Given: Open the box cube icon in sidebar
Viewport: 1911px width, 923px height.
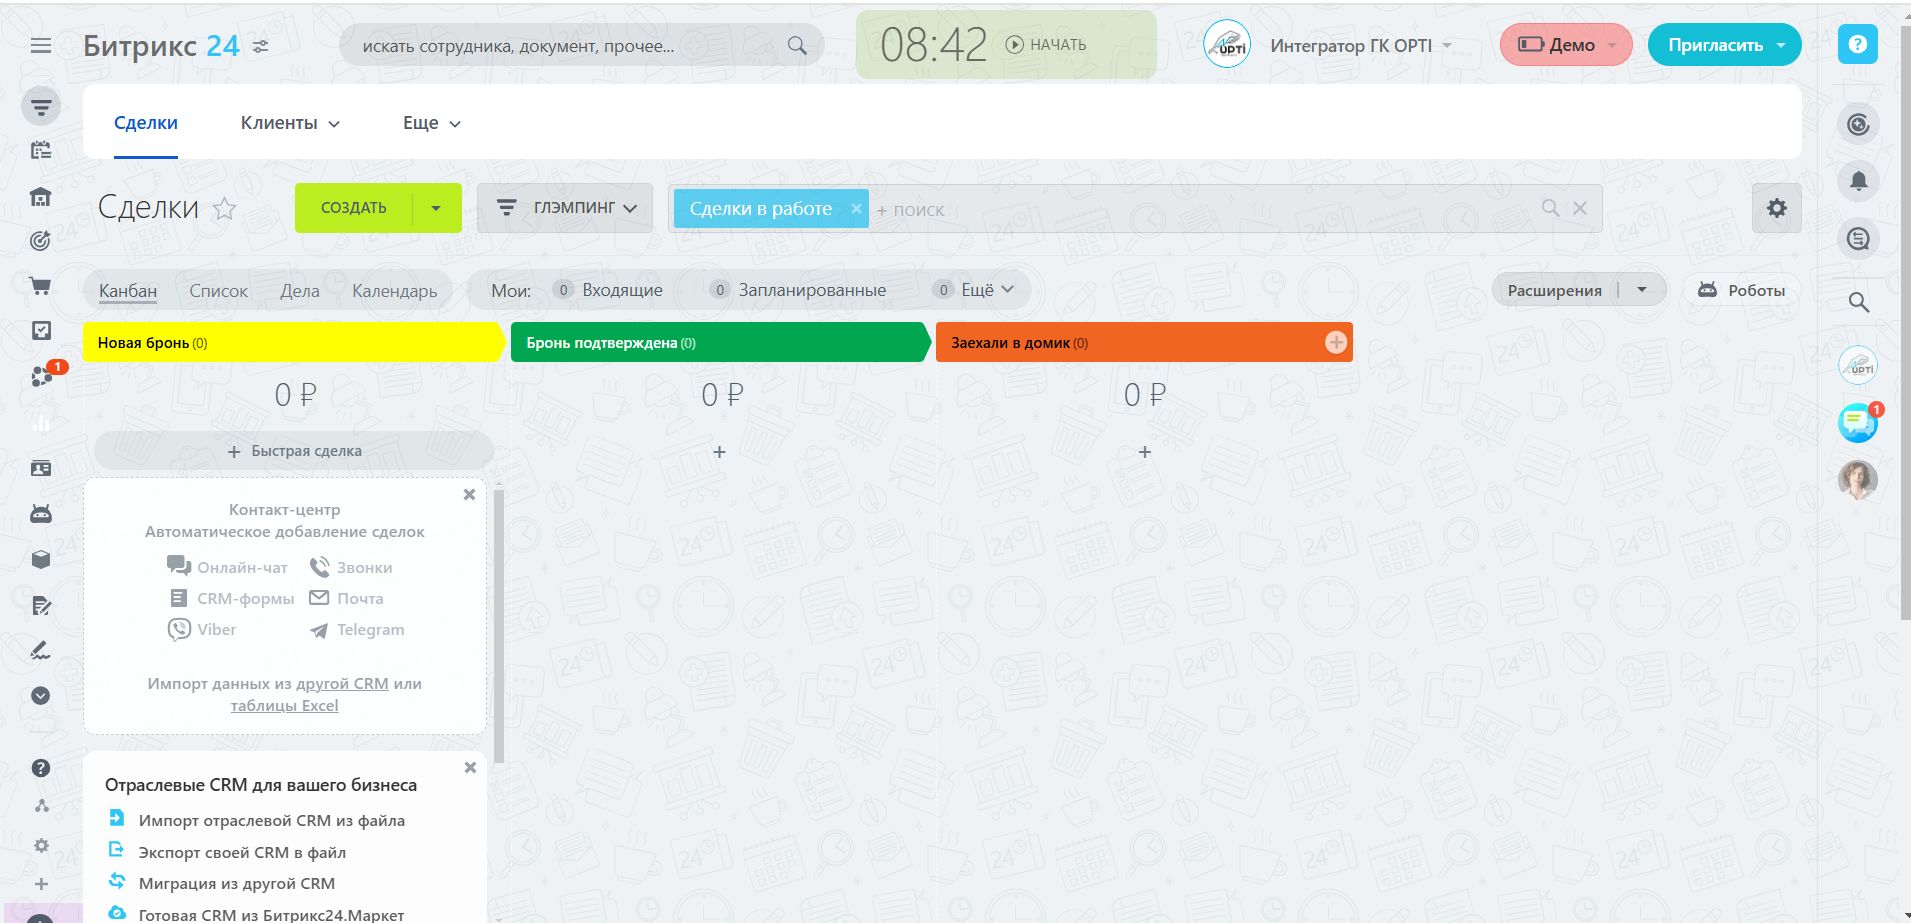Looking at the screenshot, I should [x=41, y=559].
